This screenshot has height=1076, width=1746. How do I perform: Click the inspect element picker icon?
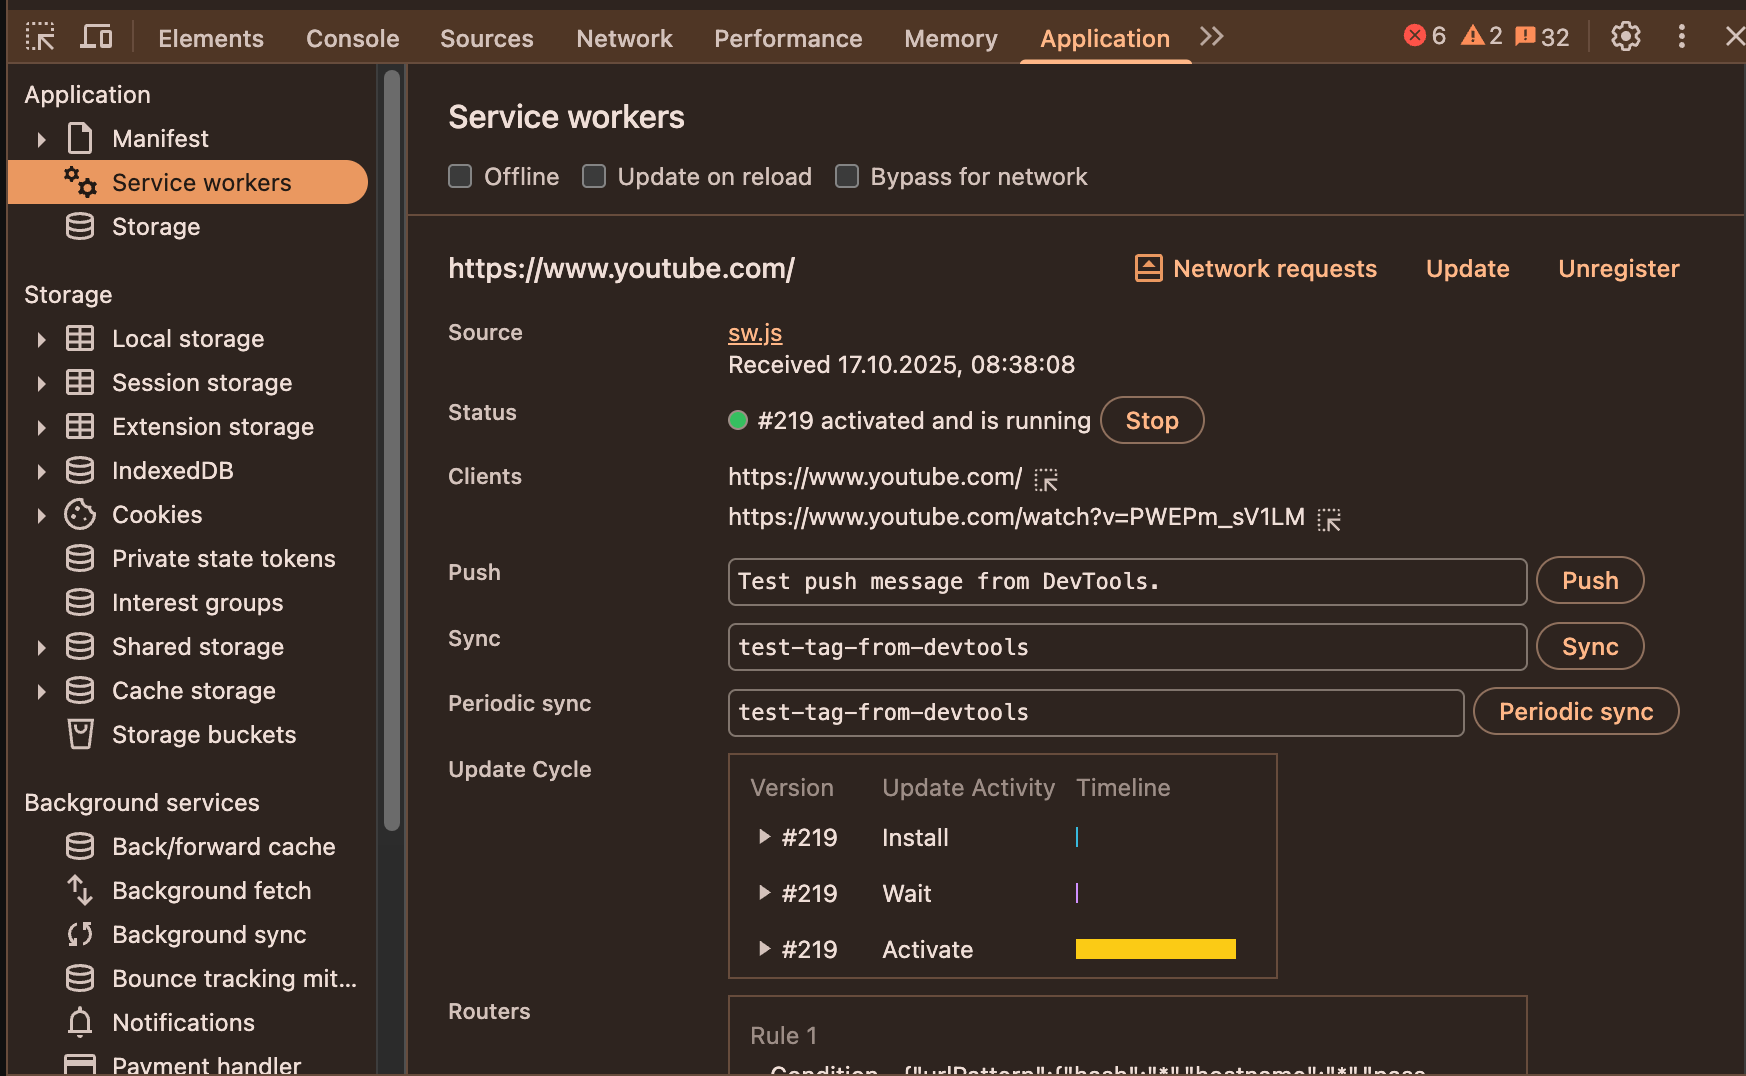[x=40, y=37]
